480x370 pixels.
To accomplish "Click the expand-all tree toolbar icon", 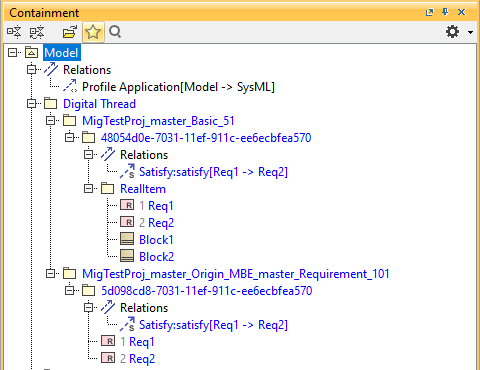I will click(x=14, y=32).
